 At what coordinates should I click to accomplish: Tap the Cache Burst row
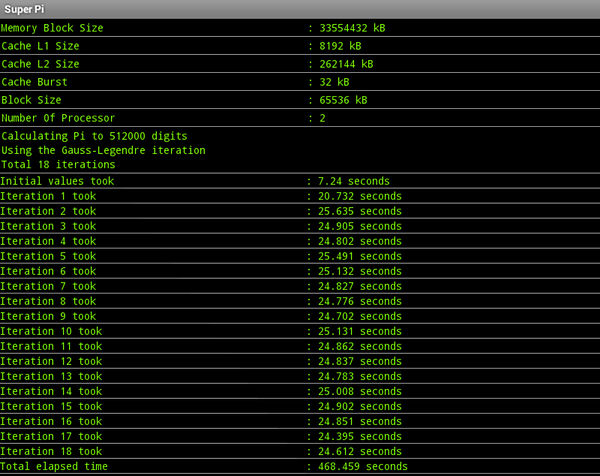(x=300, y=82)
